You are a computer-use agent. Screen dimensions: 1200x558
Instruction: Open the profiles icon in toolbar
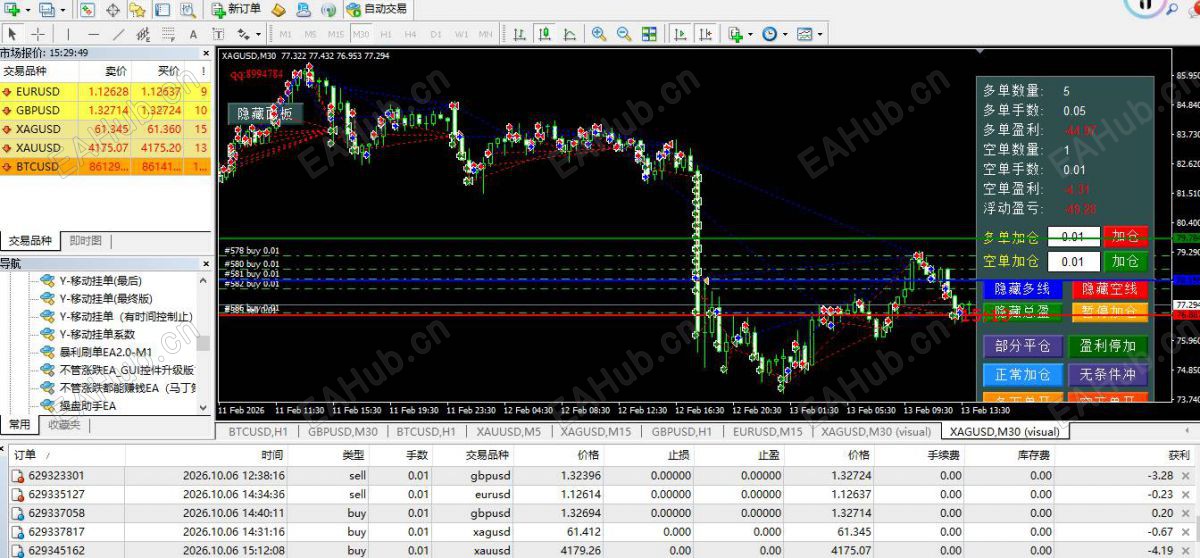point(47,9)
